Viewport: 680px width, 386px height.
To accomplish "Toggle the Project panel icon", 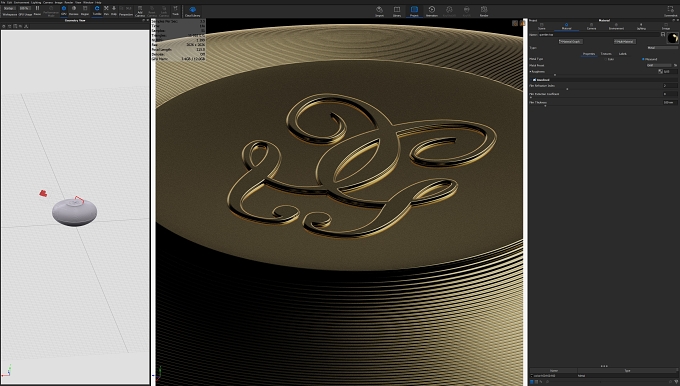I will point(414,11).
